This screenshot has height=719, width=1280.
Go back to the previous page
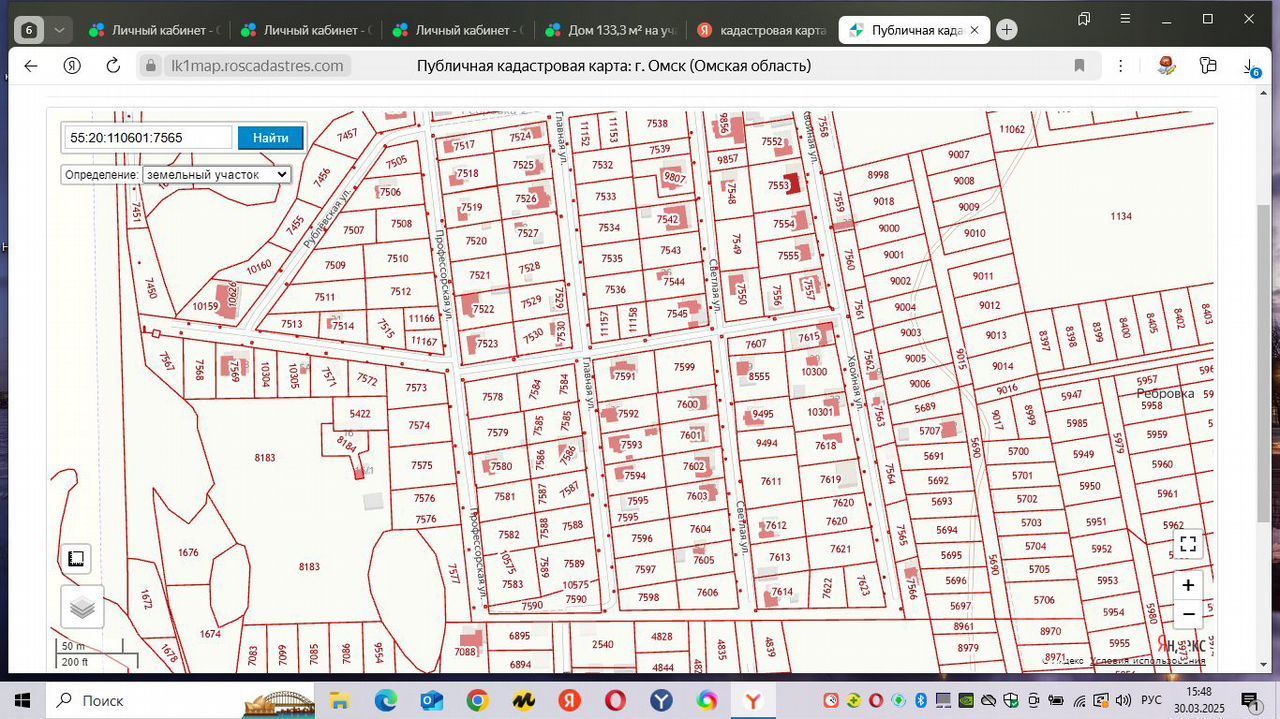tap(30, 66)
